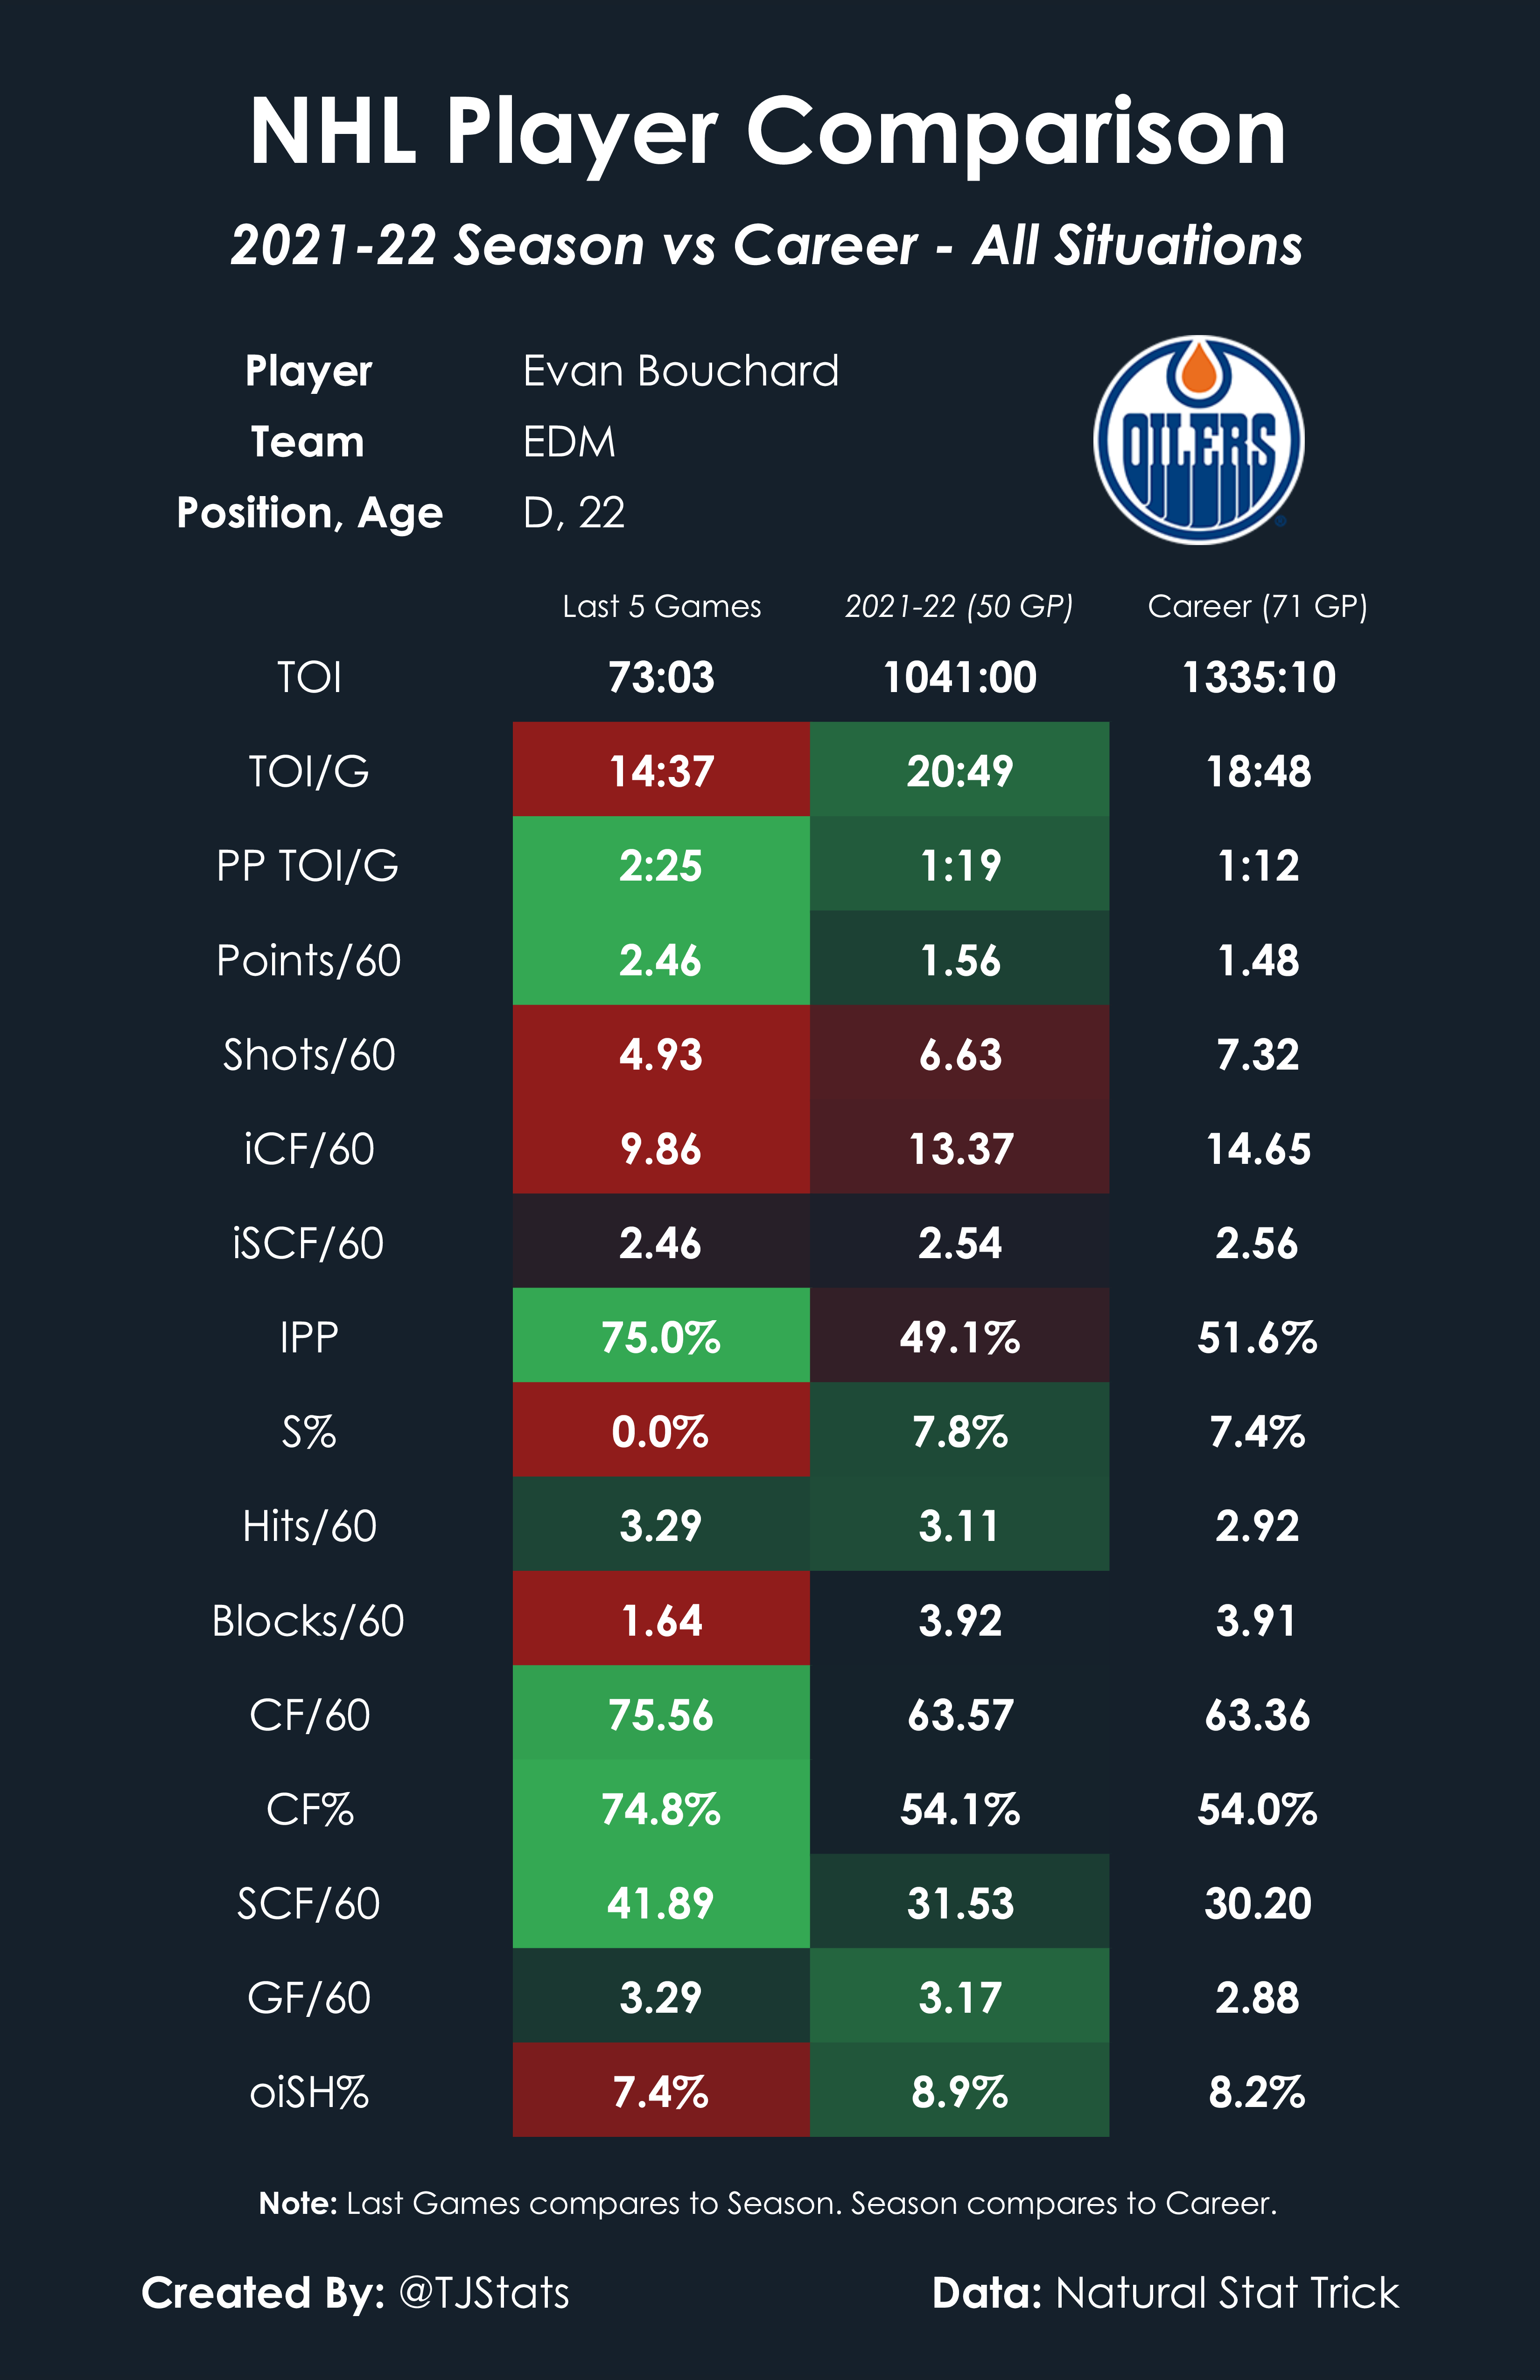Image resolution: width=1540 pixels, height=2380 pixels.
Task: Click the red 0.0% shooting percentage cell
Action: click(661, 1431)
